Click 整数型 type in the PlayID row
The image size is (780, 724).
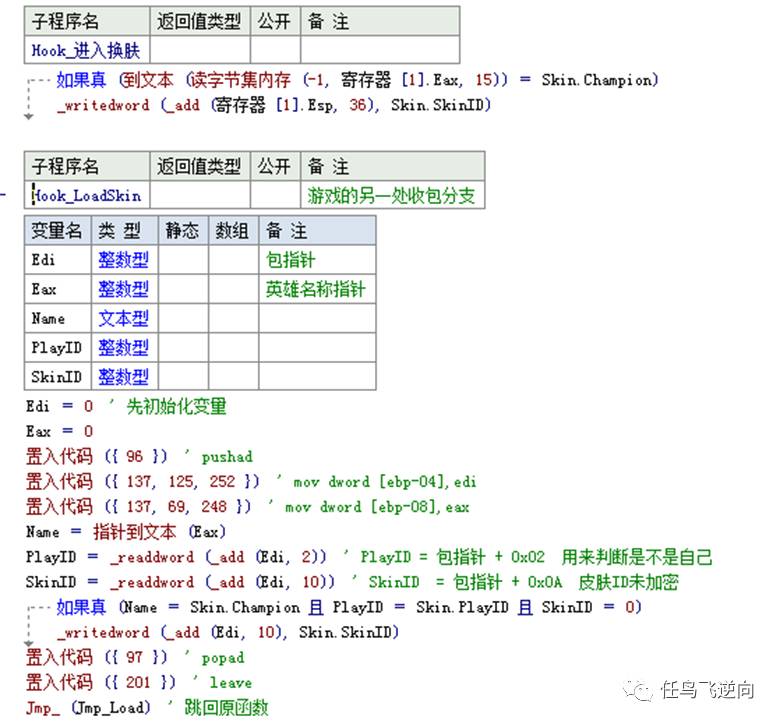(x=123, y=347)
